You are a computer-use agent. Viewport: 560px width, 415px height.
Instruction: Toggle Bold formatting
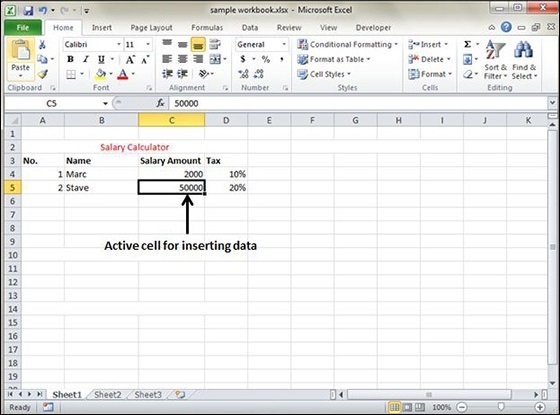point(70,59)
